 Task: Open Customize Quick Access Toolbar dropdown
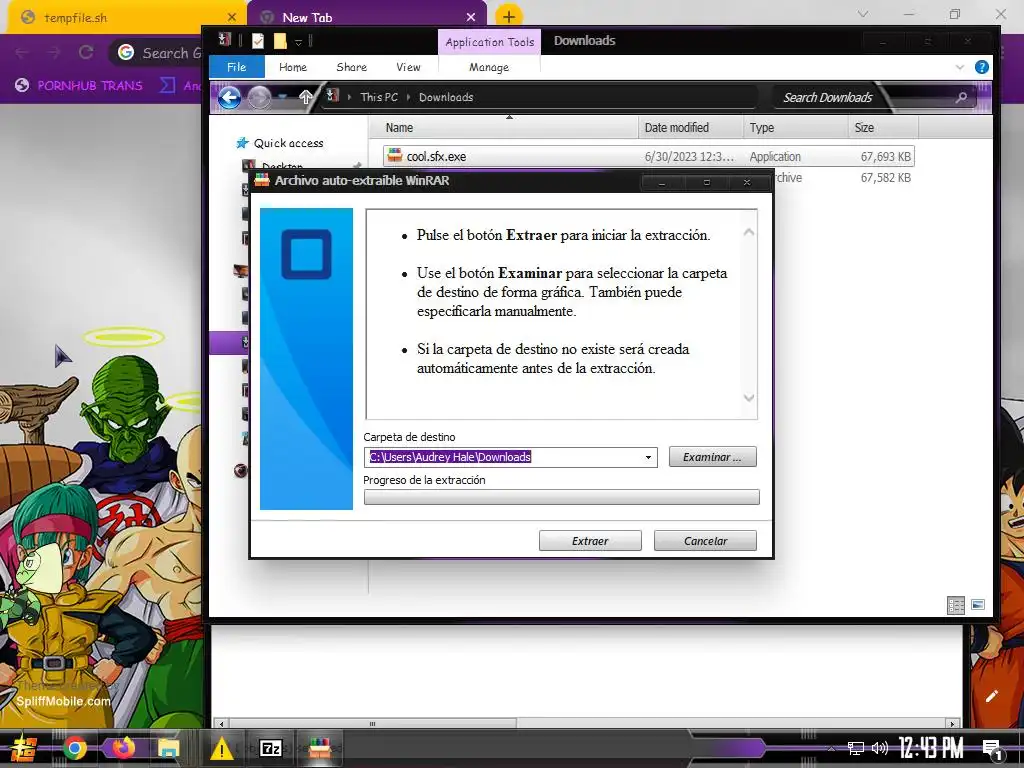[298, 42]
